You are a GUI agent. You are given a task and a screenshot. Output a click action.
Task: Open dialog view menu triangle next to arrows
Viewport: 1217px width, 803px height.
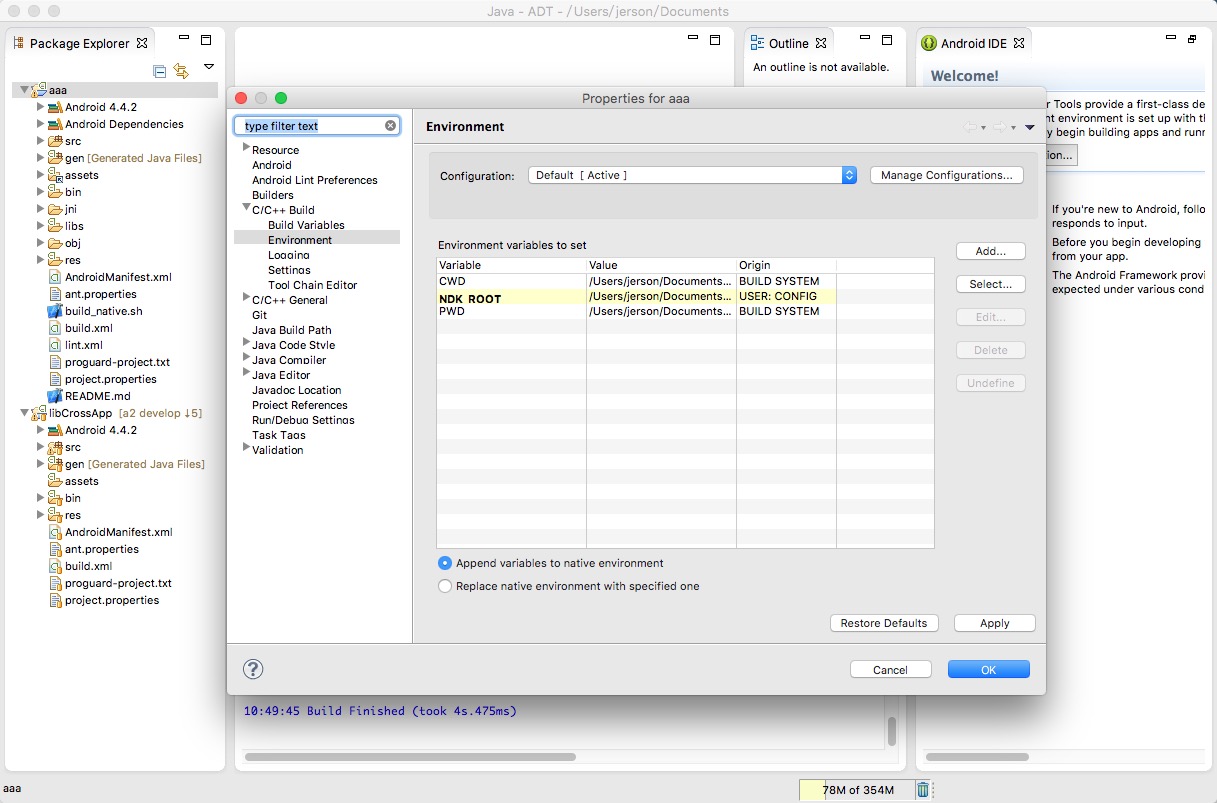[1030, 127]
